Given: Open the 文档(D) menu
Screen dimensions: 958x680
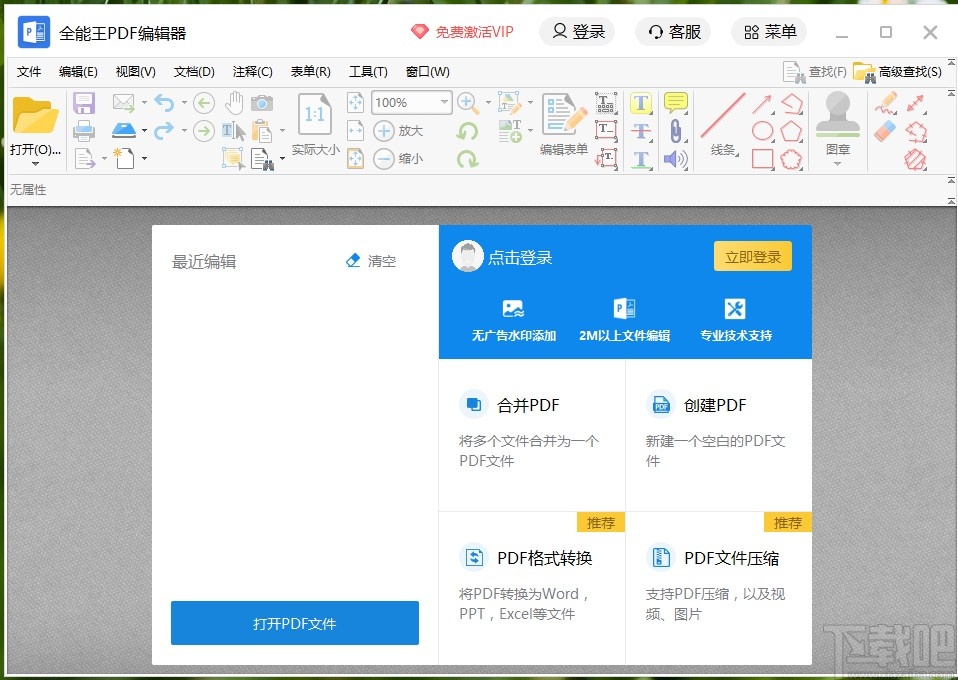Looking at the screenshot, I should coord(194,71).
